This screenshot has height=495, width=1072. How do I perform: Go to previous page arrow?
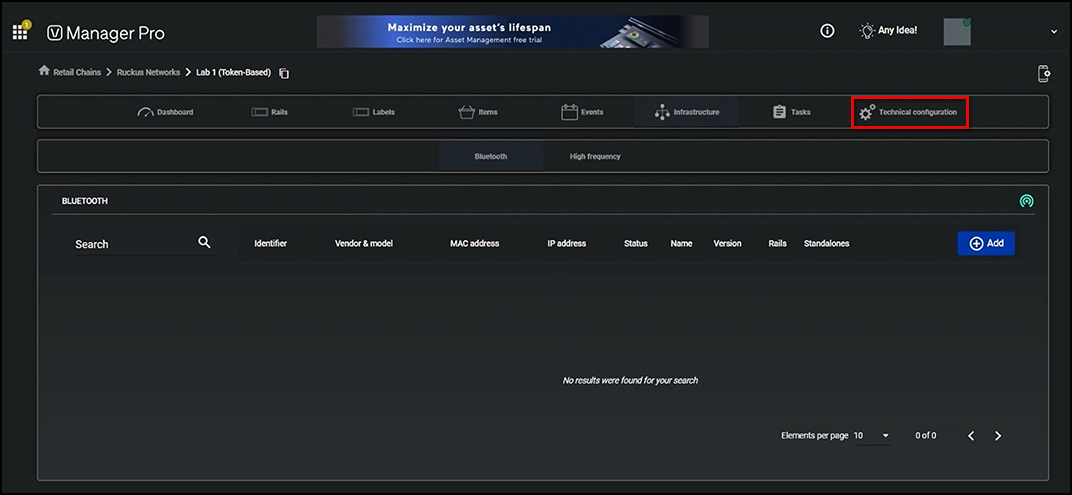pos(971,436)
